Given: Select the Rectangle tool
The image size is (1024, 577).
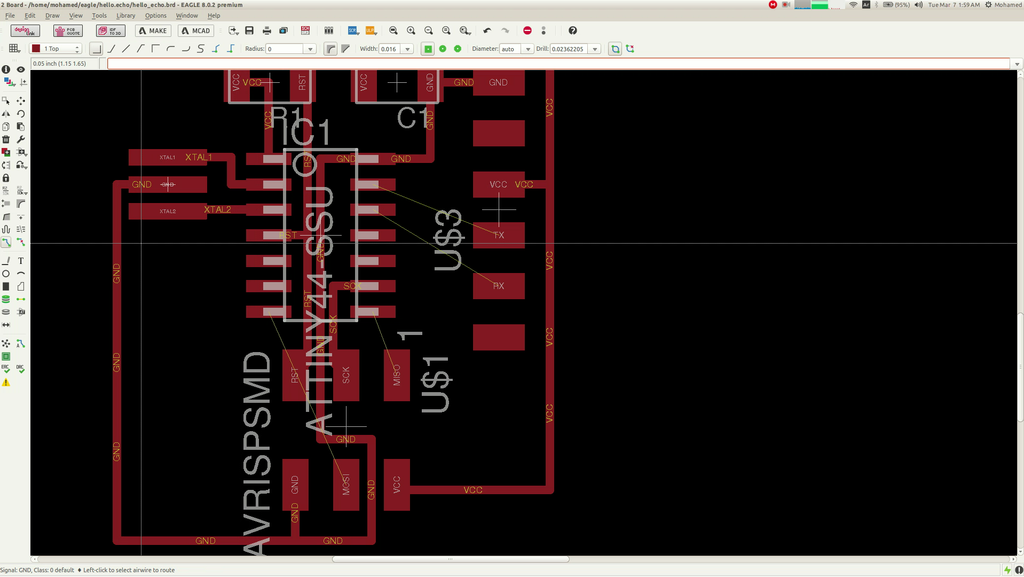Looking at the screenshot, I should pyautogui.click(x=6, y=287).
